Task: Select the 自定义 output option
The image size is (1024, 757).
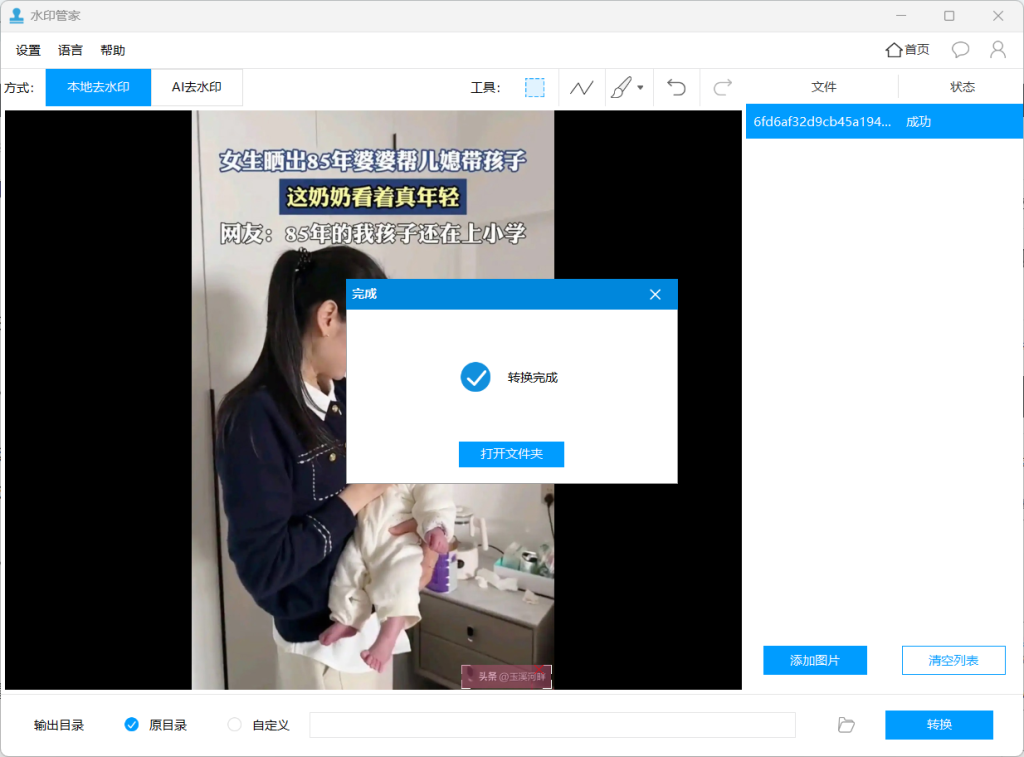Action: (235, 725)
